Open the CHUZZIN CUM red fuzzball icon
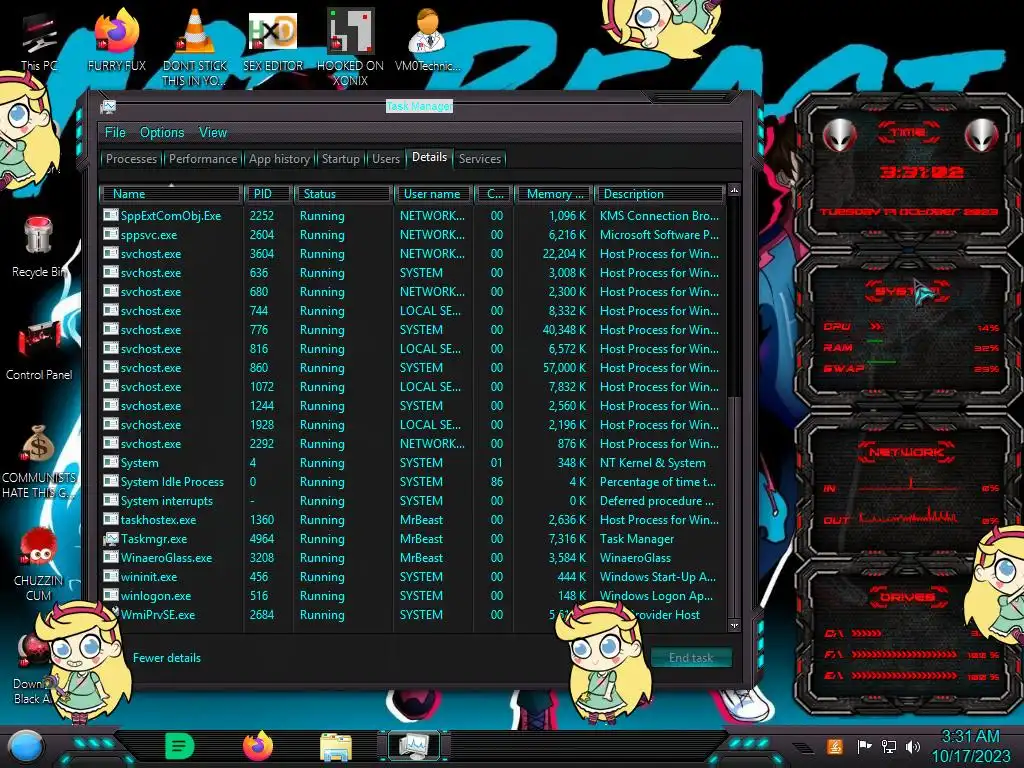 (39, 563)
